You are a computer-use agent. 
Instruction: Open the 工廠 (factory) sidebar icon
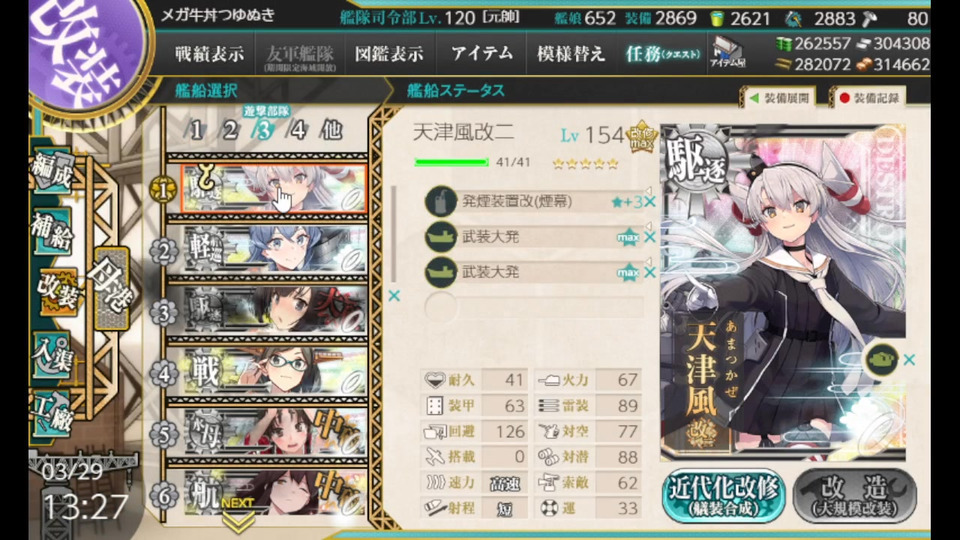pyautogui.click(x=53, y=413)
